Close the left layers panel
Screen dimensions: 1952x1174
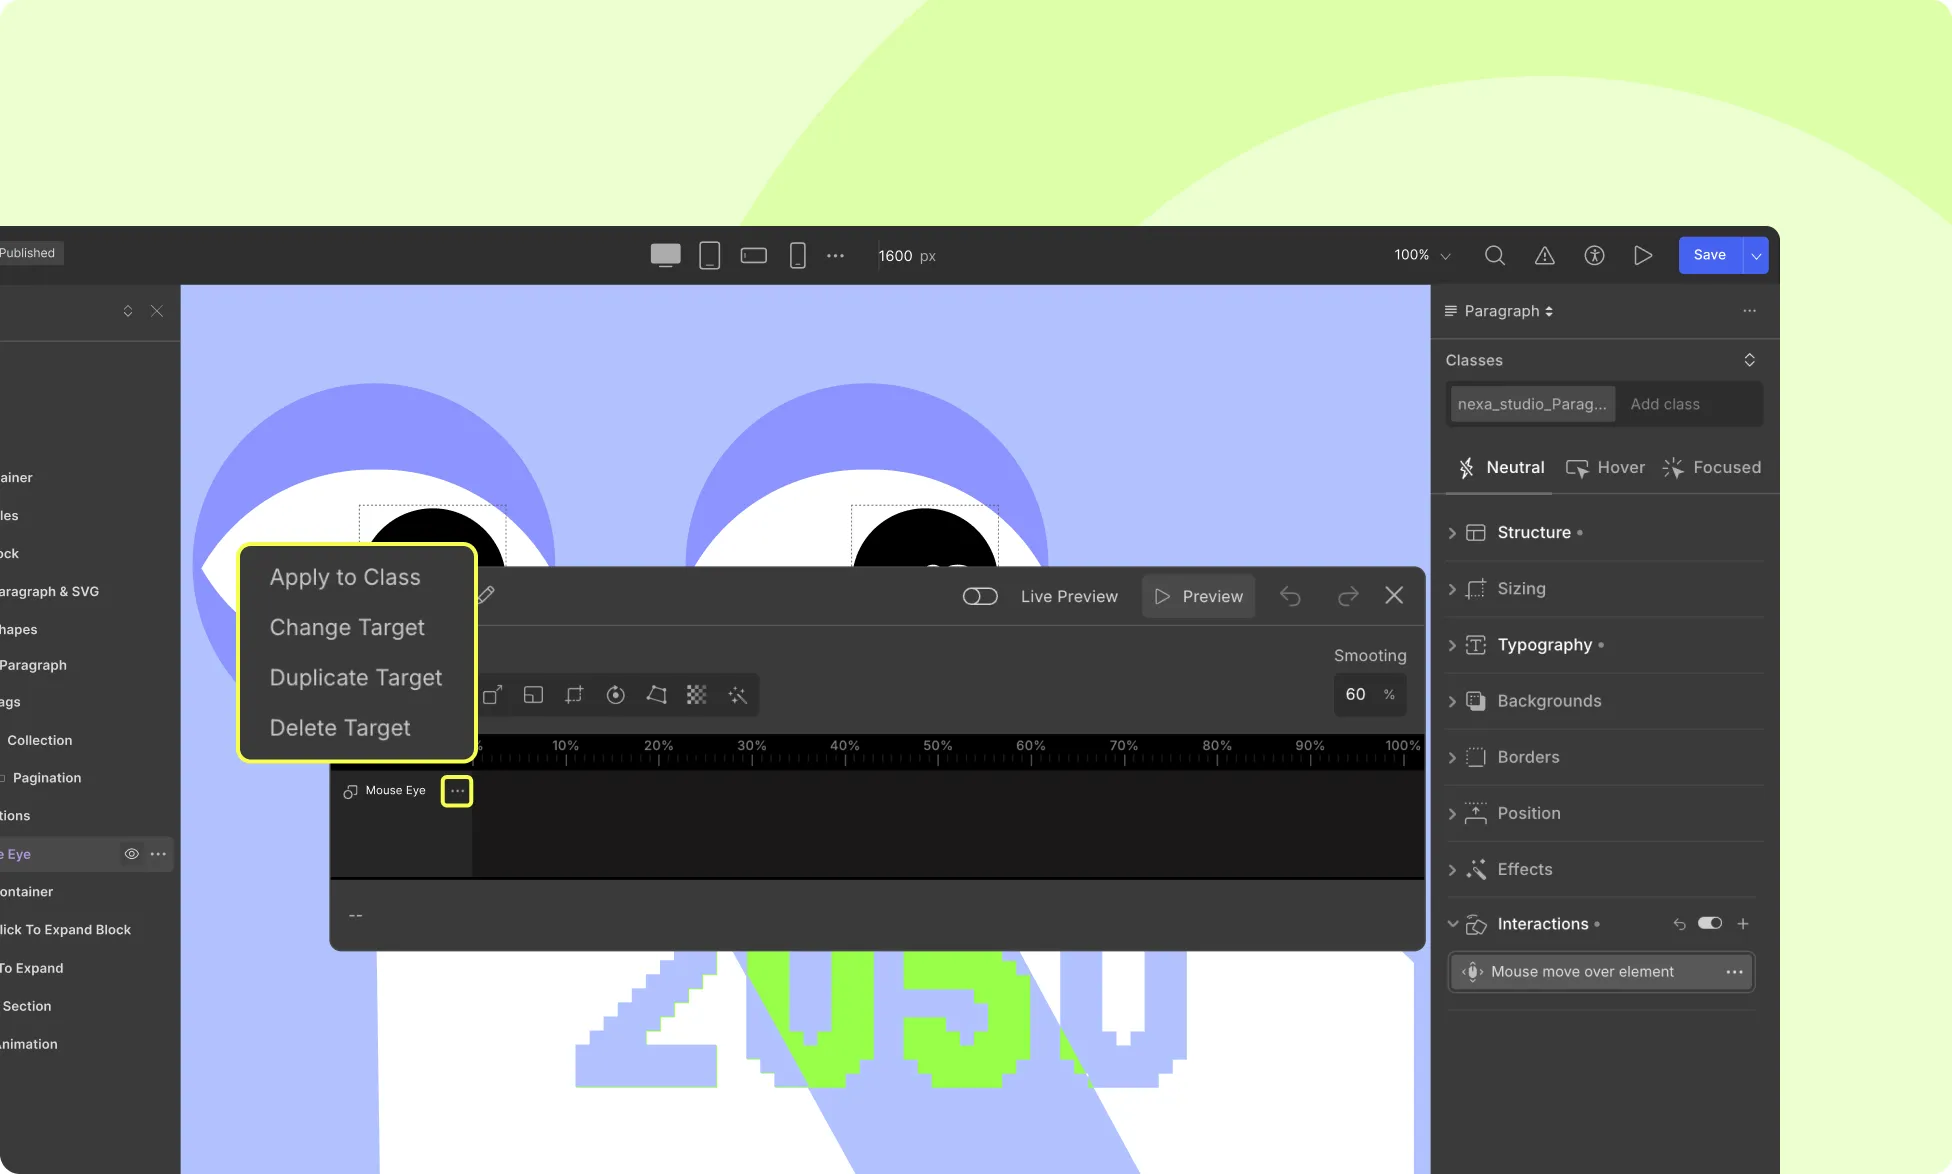157,311
